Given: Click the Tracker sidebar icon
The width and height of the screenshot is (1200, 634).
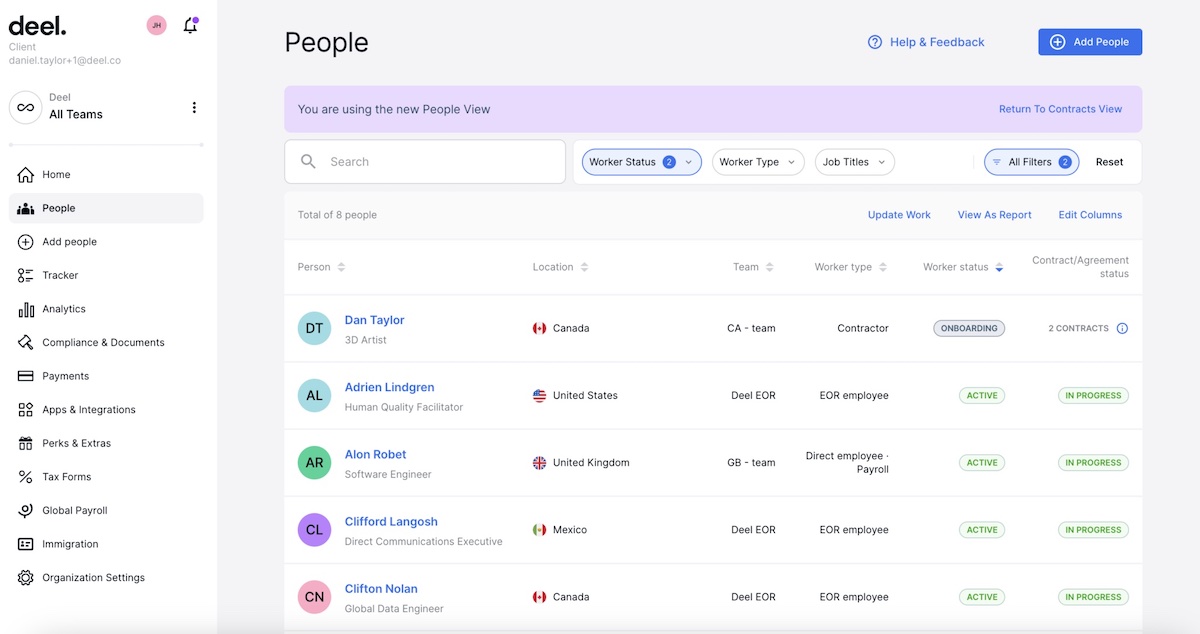Looking at the screenshot, I should click(x=26, y=275).
